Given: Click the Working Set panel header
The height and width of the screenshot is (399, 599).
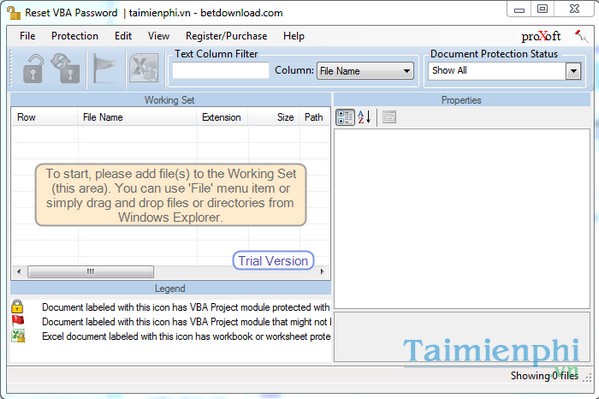Looking at the screenshot, I should point(170,100).
